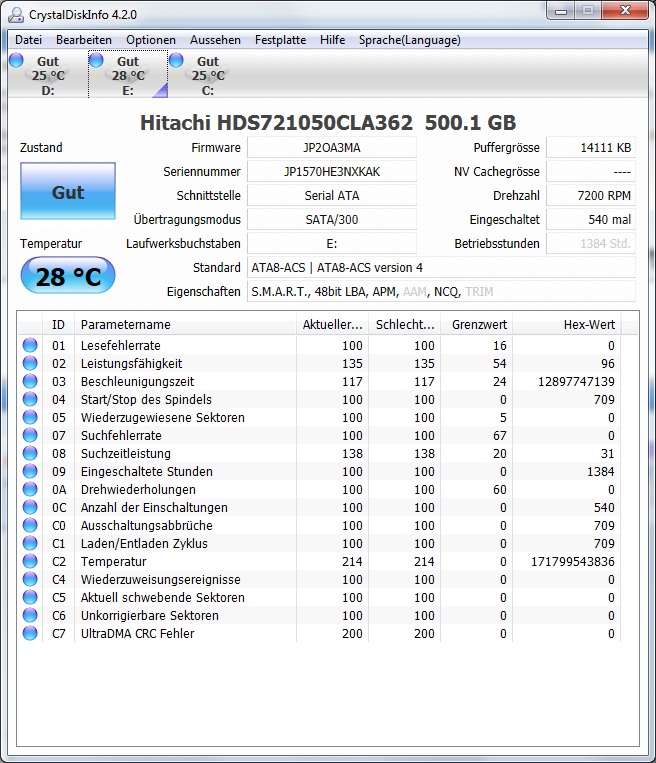Click status orb for Aktuell schwebende Sektoren
The height and width of the screenshot is (763, 656).
click(x=30, y=597)
